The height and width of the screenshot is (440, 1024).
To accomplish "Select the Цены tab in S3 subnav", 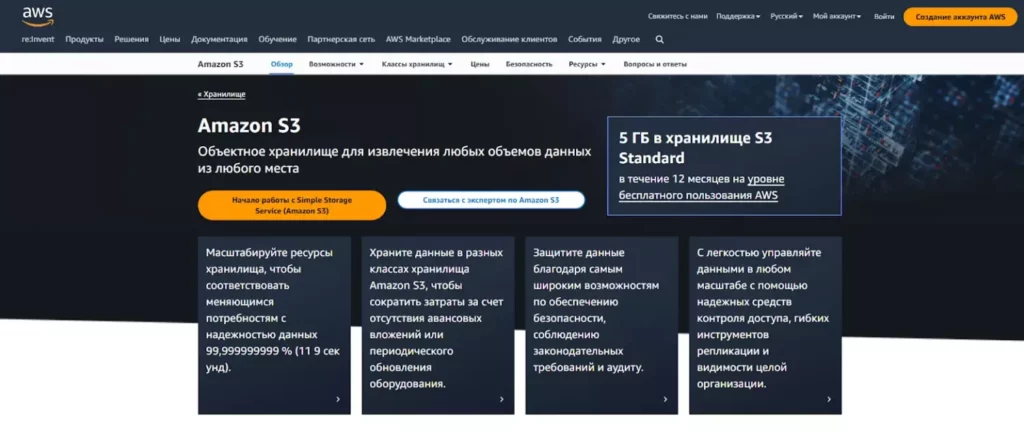I will pyautogui.click(x=480, y=64).
